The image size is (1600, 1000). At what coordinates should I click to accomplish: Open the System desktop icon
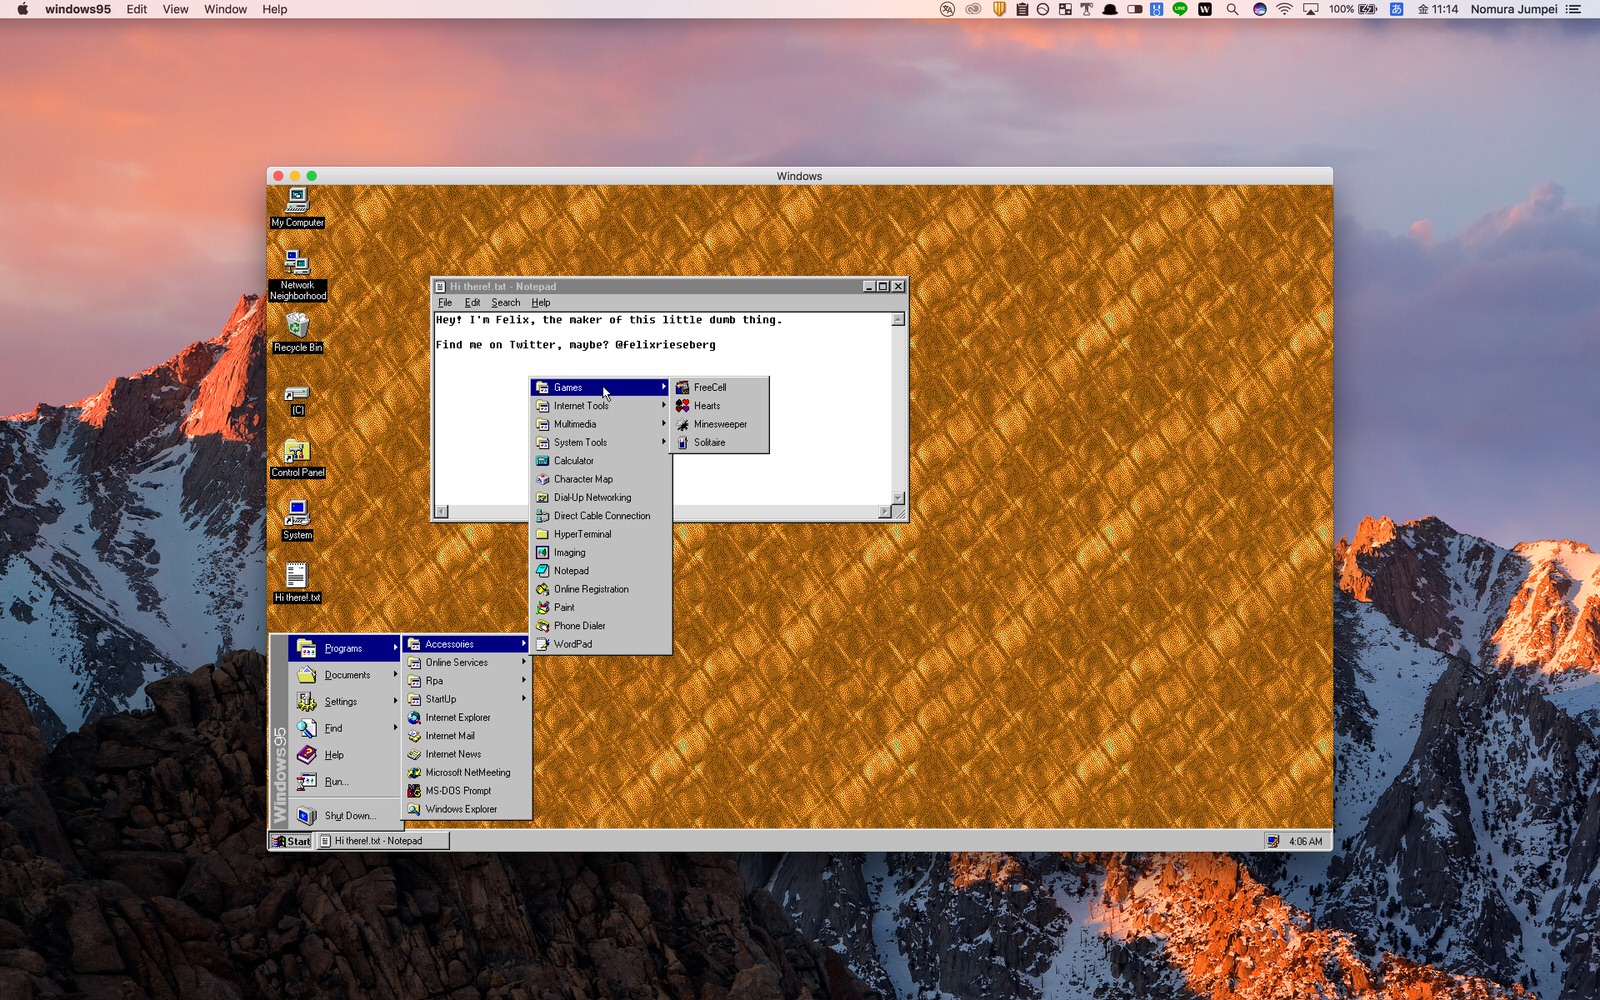[297, 520]
